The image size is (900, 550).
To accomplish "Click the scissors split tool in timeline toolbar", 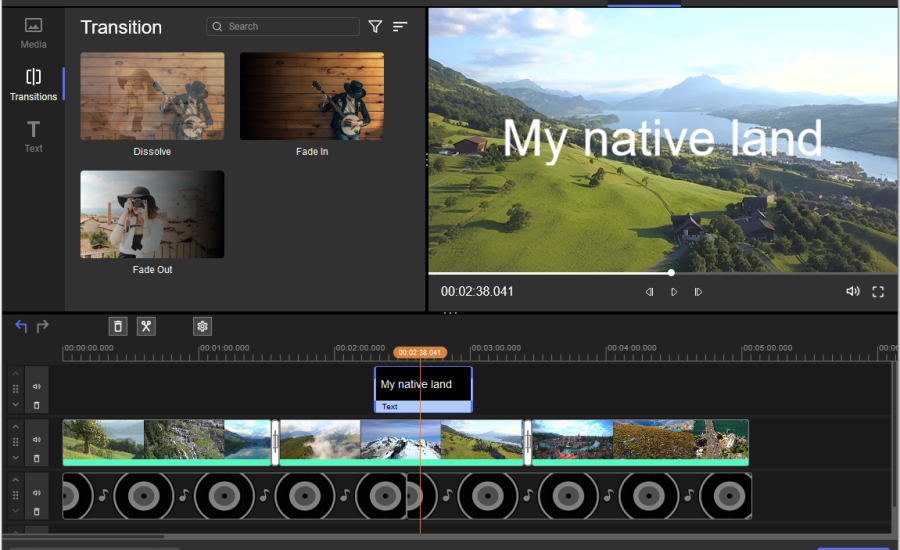I will pyautogui.click(x=146, y=326).
